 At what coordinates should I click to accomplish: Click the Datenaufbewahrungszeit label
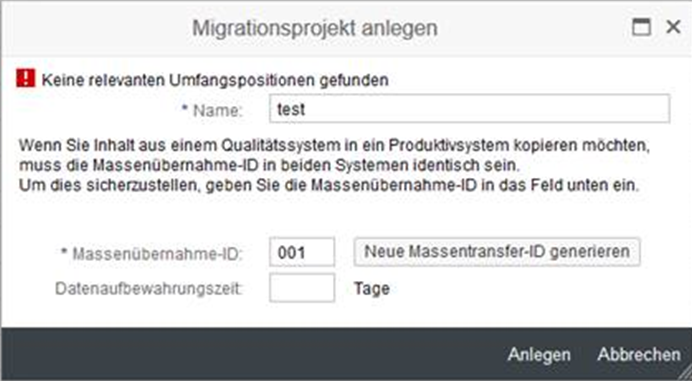[x=149, y=289]
